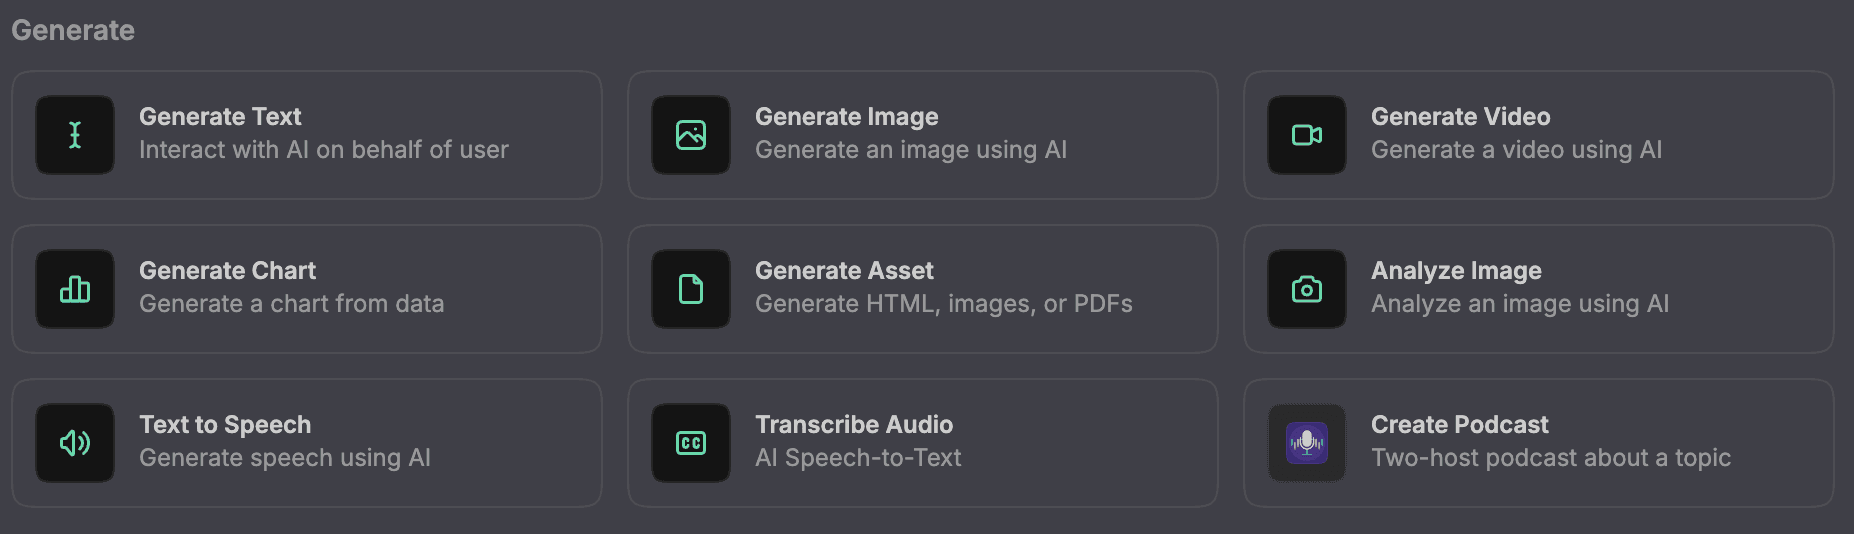Open the Generate Image card title
The image size is (1854, 534).
(x=846, y=117)
